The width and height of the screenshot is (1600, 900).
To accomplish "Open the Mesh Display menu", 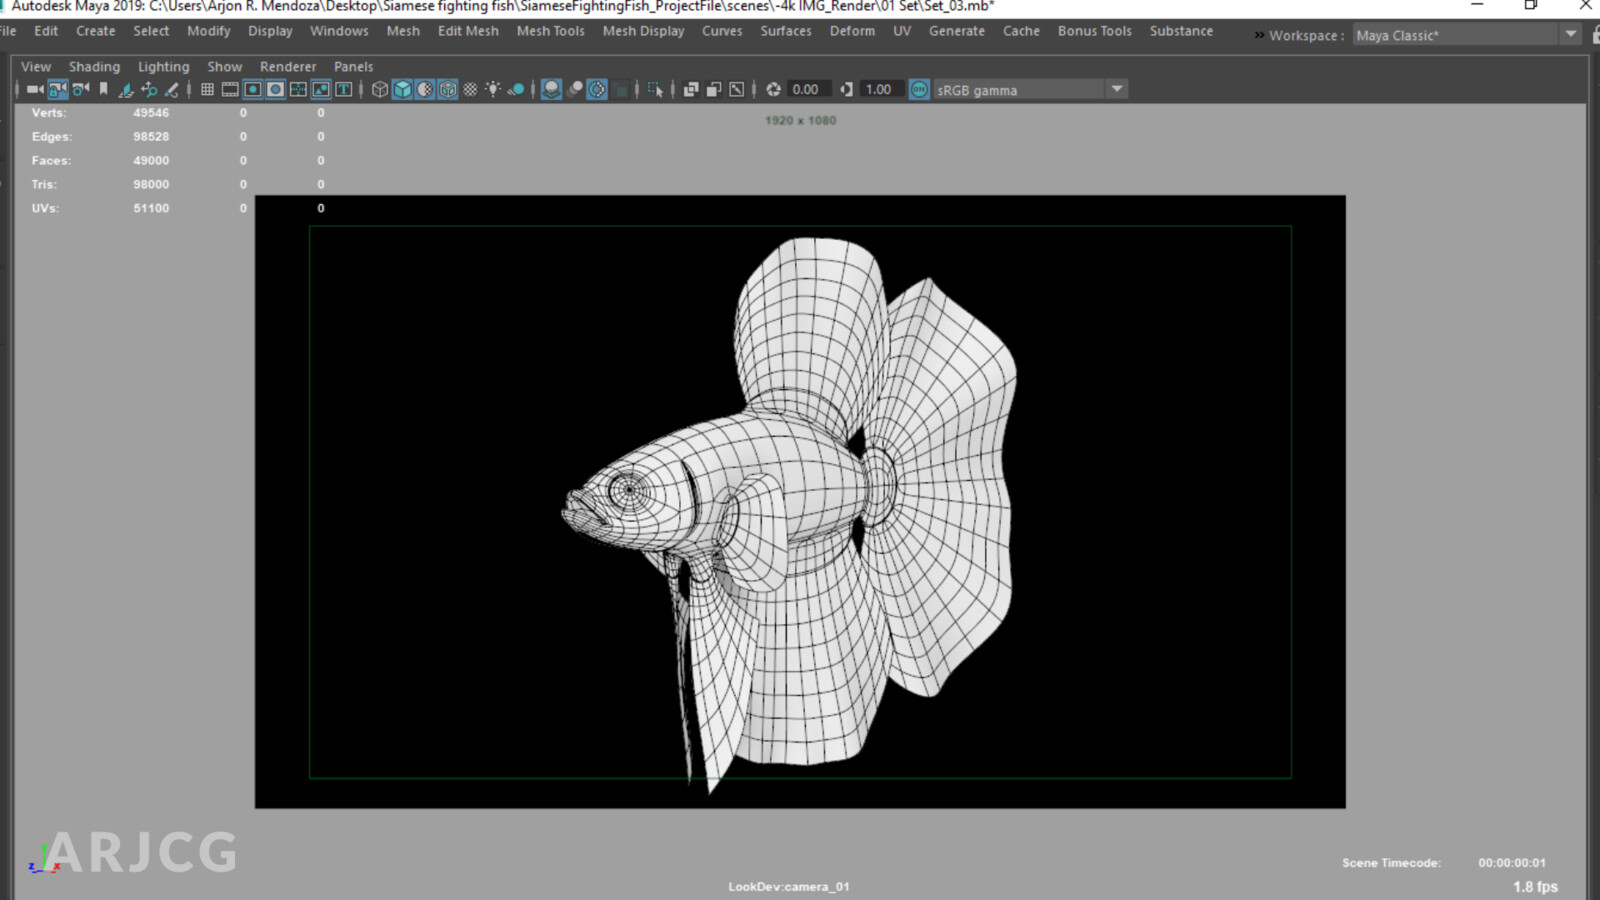I will point(643,31).
